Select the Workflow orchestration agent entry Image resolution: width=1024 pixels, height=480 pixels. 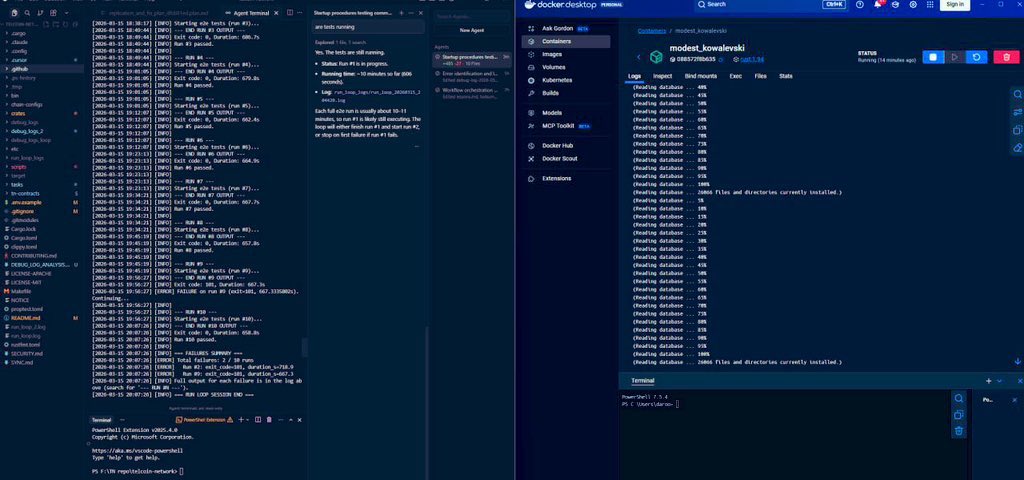click(473, 93)
